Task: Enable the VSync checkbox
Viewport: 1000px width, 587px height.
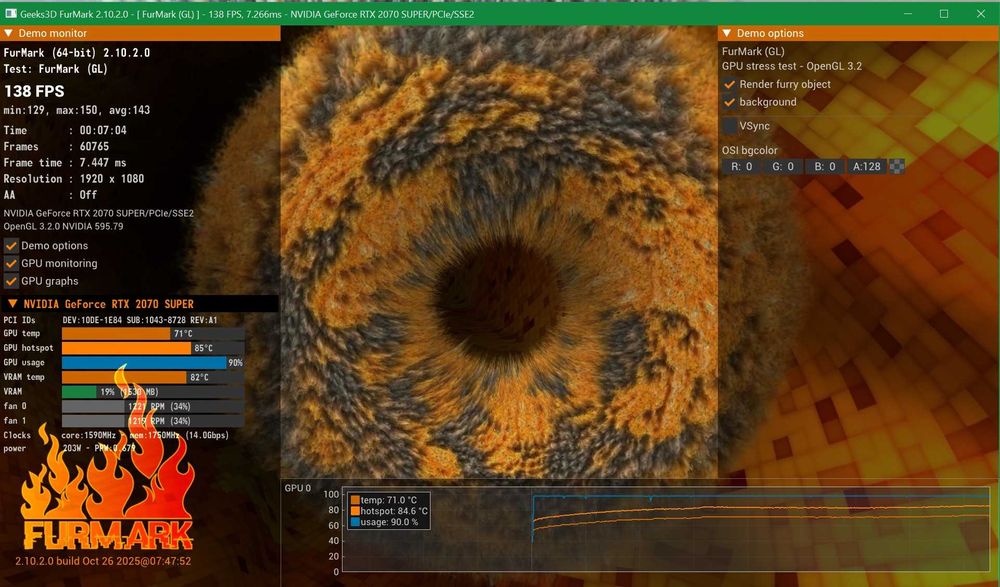Action: coord(730,126)
